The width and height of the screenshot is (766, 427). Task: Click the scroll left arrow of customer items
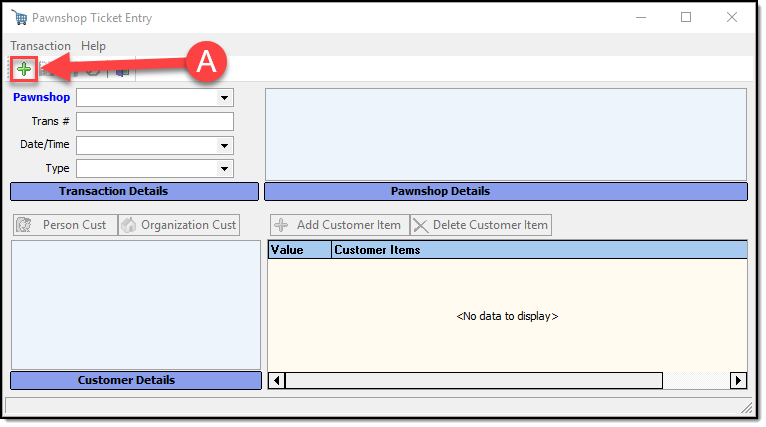[x=277, y=380]
